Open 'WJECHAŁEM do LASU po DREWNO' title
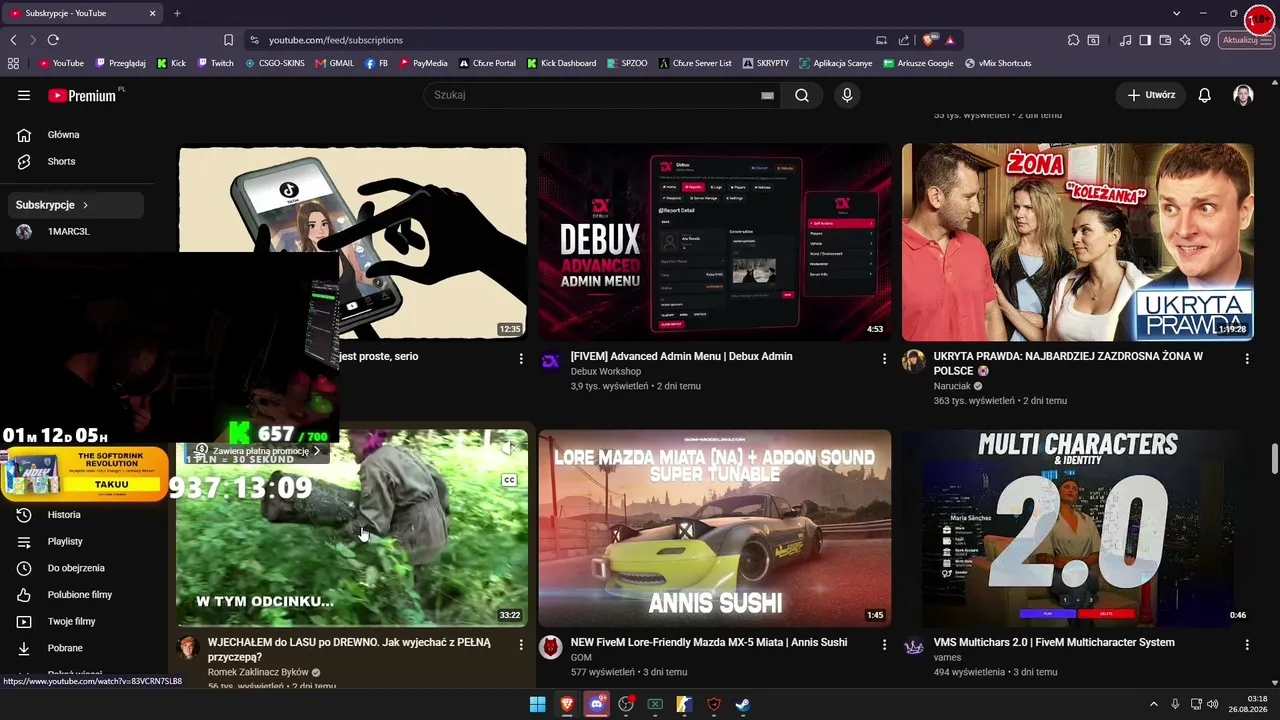Screen dimensions: 1280x720 click(x=349, y=650)
